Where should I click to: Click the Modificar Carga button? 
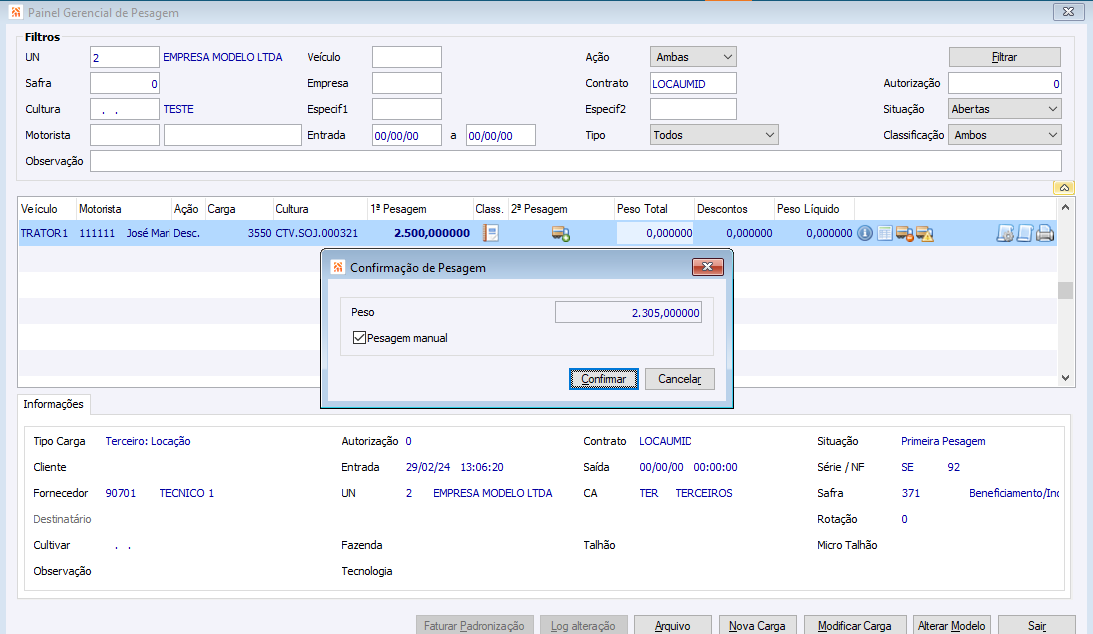[x=855, y=626]
